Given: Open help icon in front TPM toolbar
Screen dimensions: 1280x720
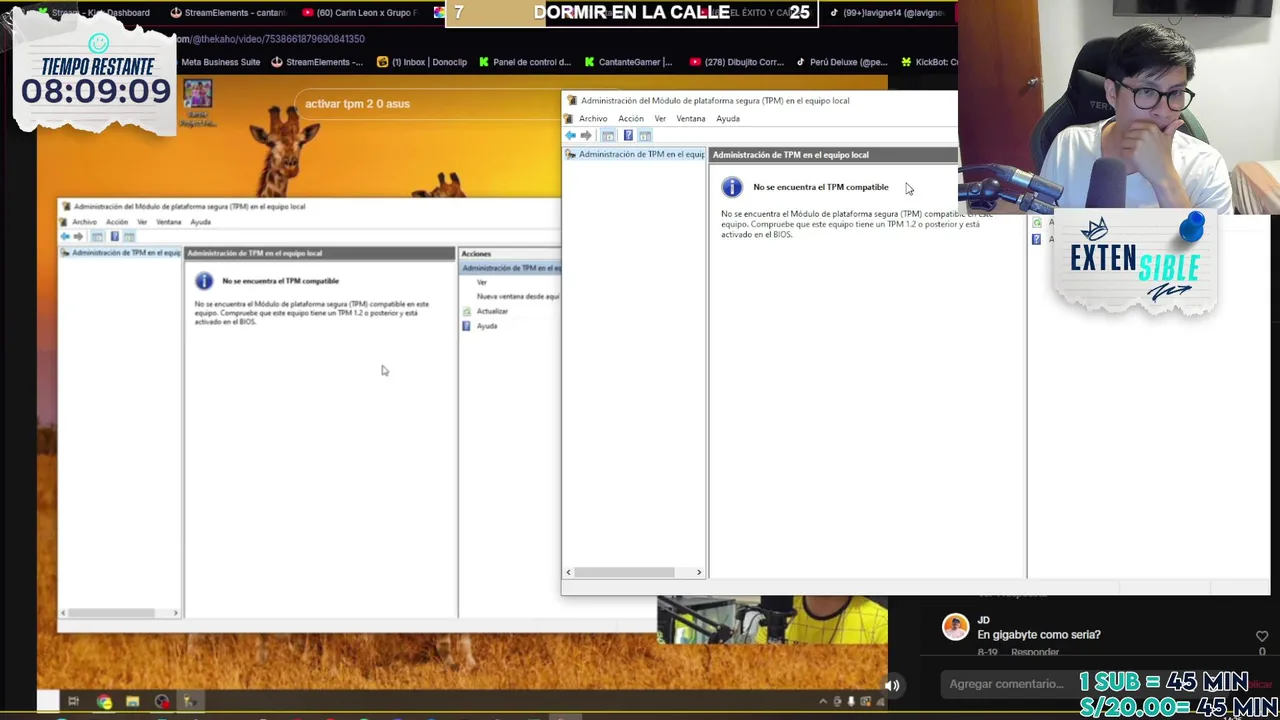Looking at the screenshot, I should point(628,136).
